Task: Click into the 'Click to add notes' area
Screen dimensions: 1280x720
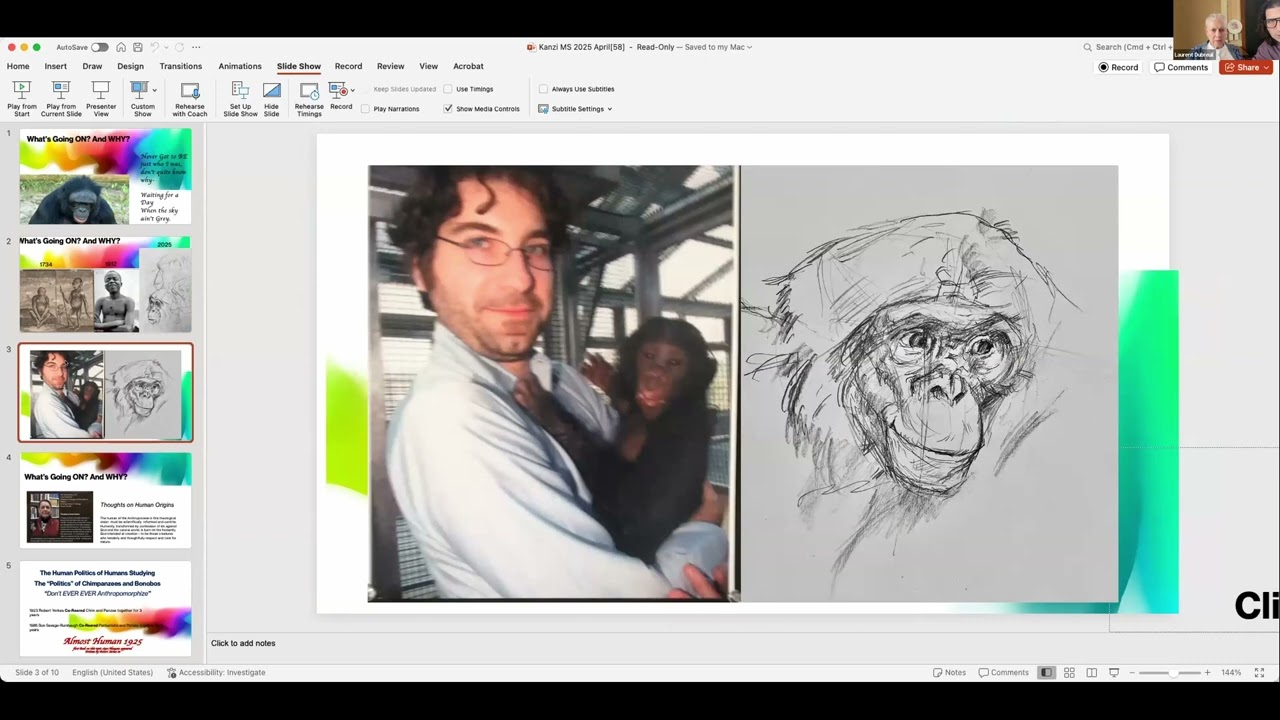Action: click(243, 643)
